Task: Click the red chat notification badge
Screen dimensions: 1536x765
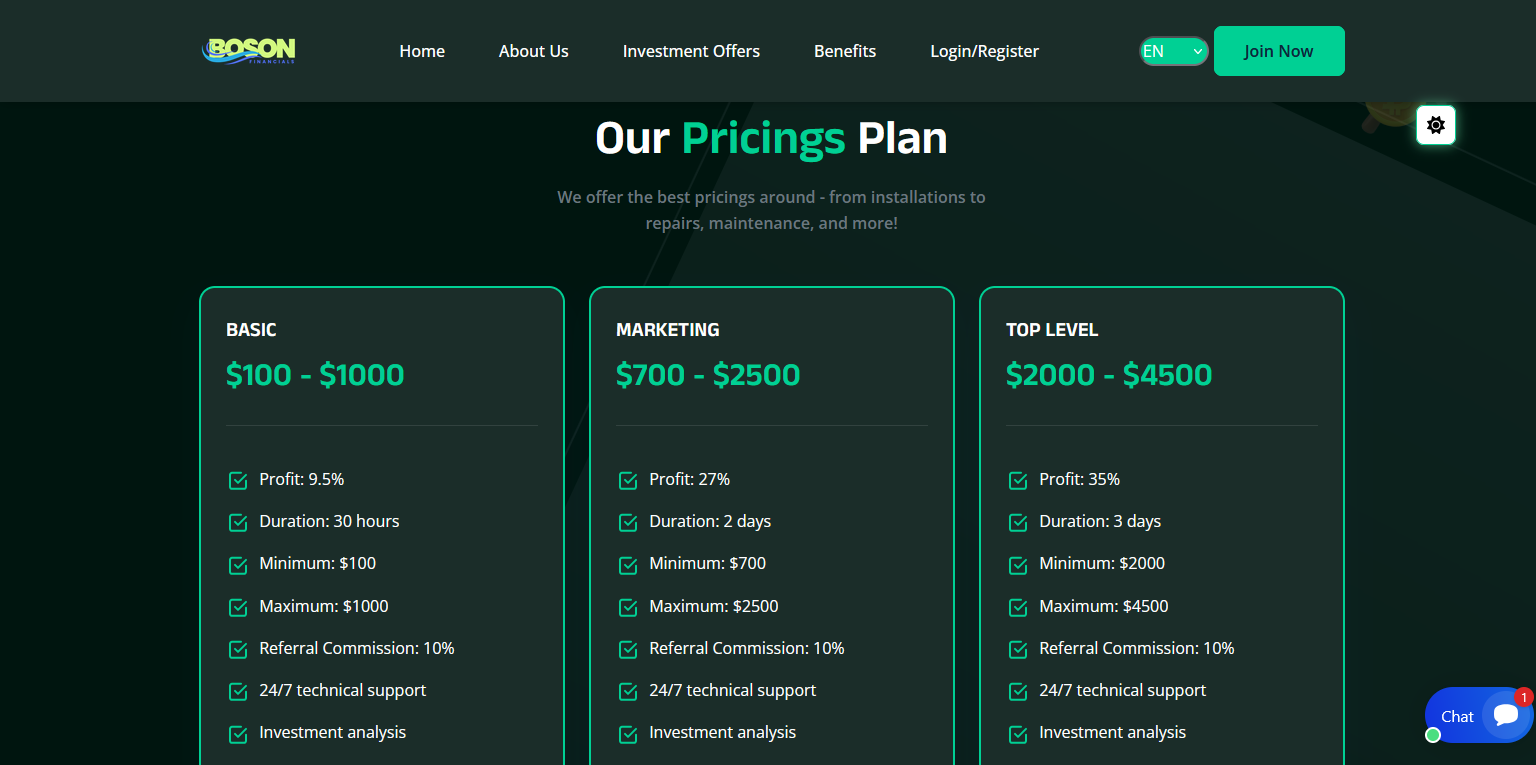Action: pos(1524,697)
